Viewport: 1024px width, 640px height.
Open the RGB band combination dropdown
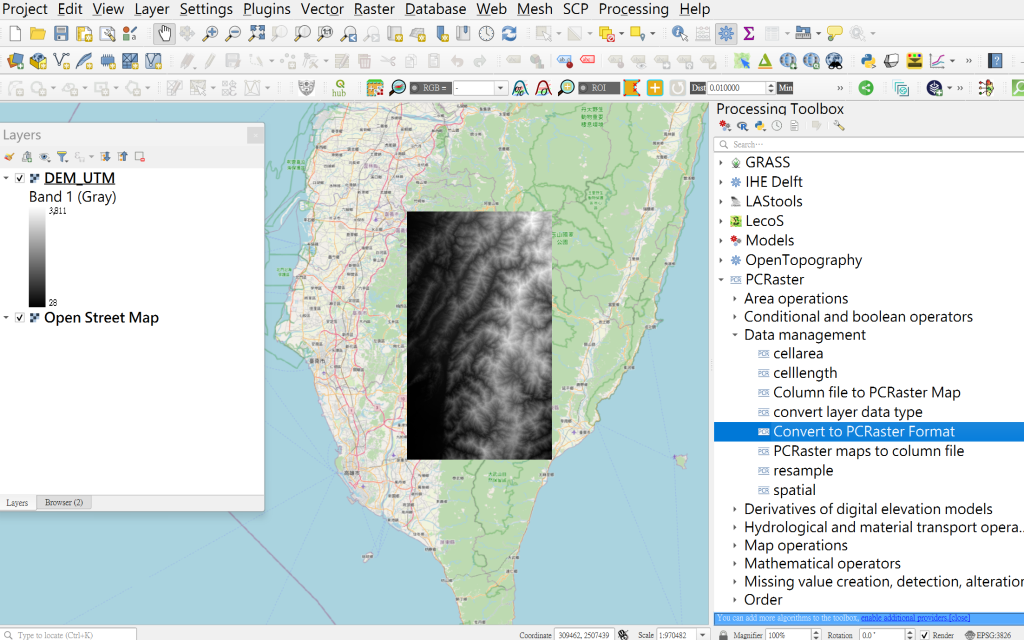(x=501, y=88)
